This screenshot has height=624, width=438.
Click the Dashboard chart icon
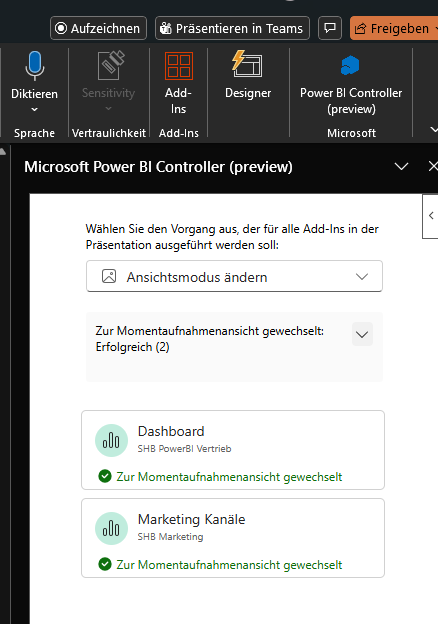[x=111, y=441]
